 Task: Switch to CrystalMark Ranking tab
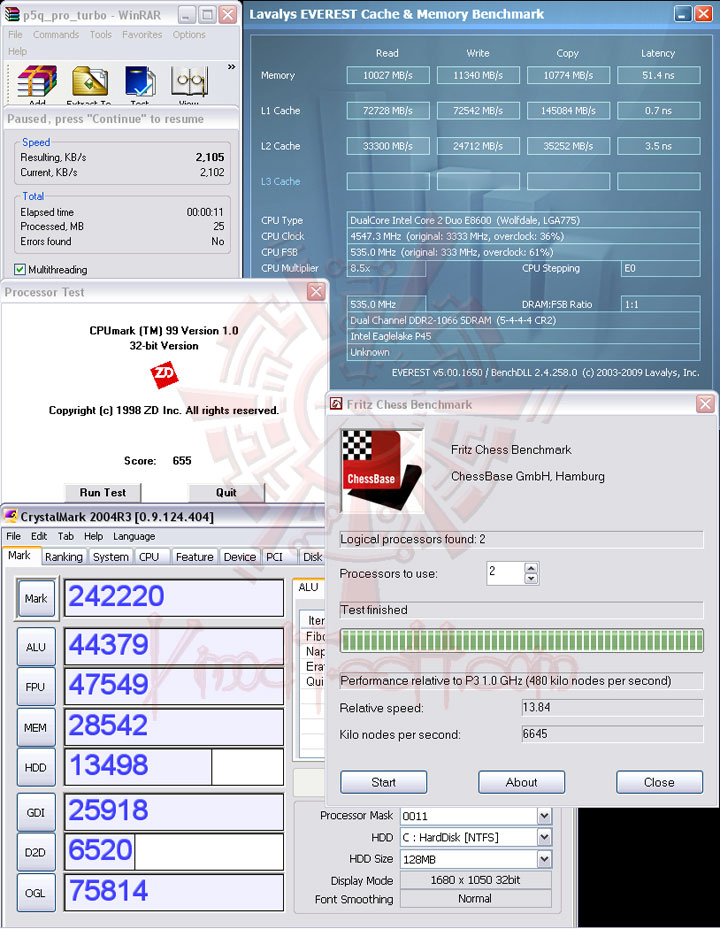click(x=63, y=557)
